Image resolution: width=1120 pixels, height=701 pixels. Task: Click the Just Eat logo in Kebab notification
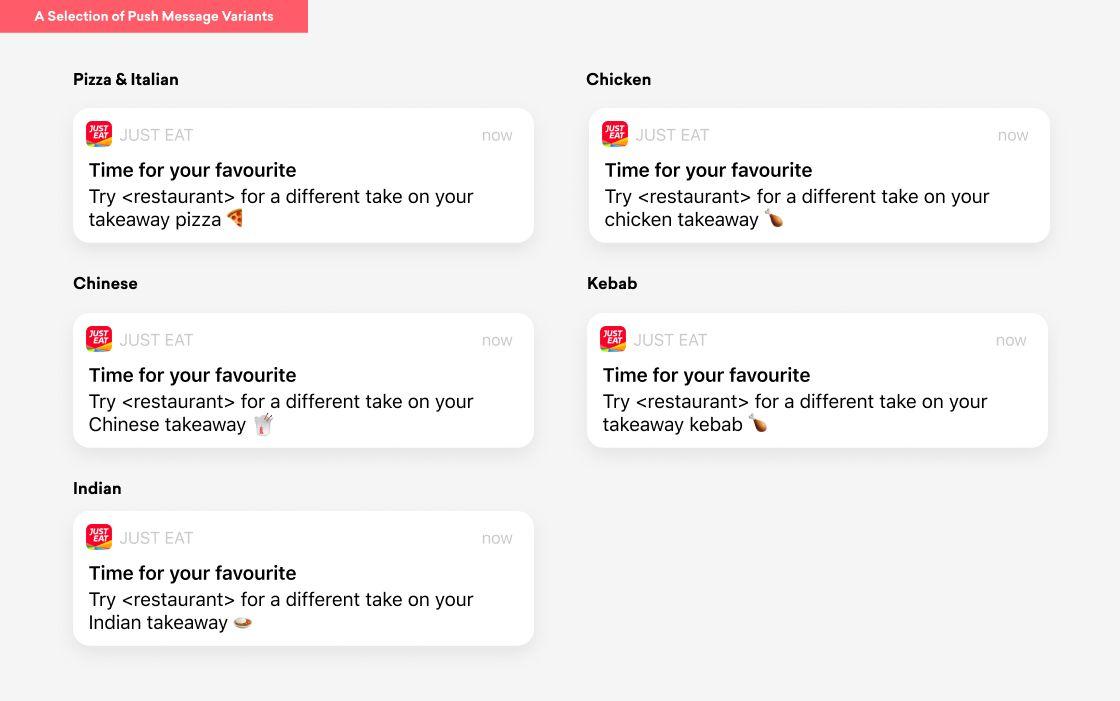tap(613, 339)
